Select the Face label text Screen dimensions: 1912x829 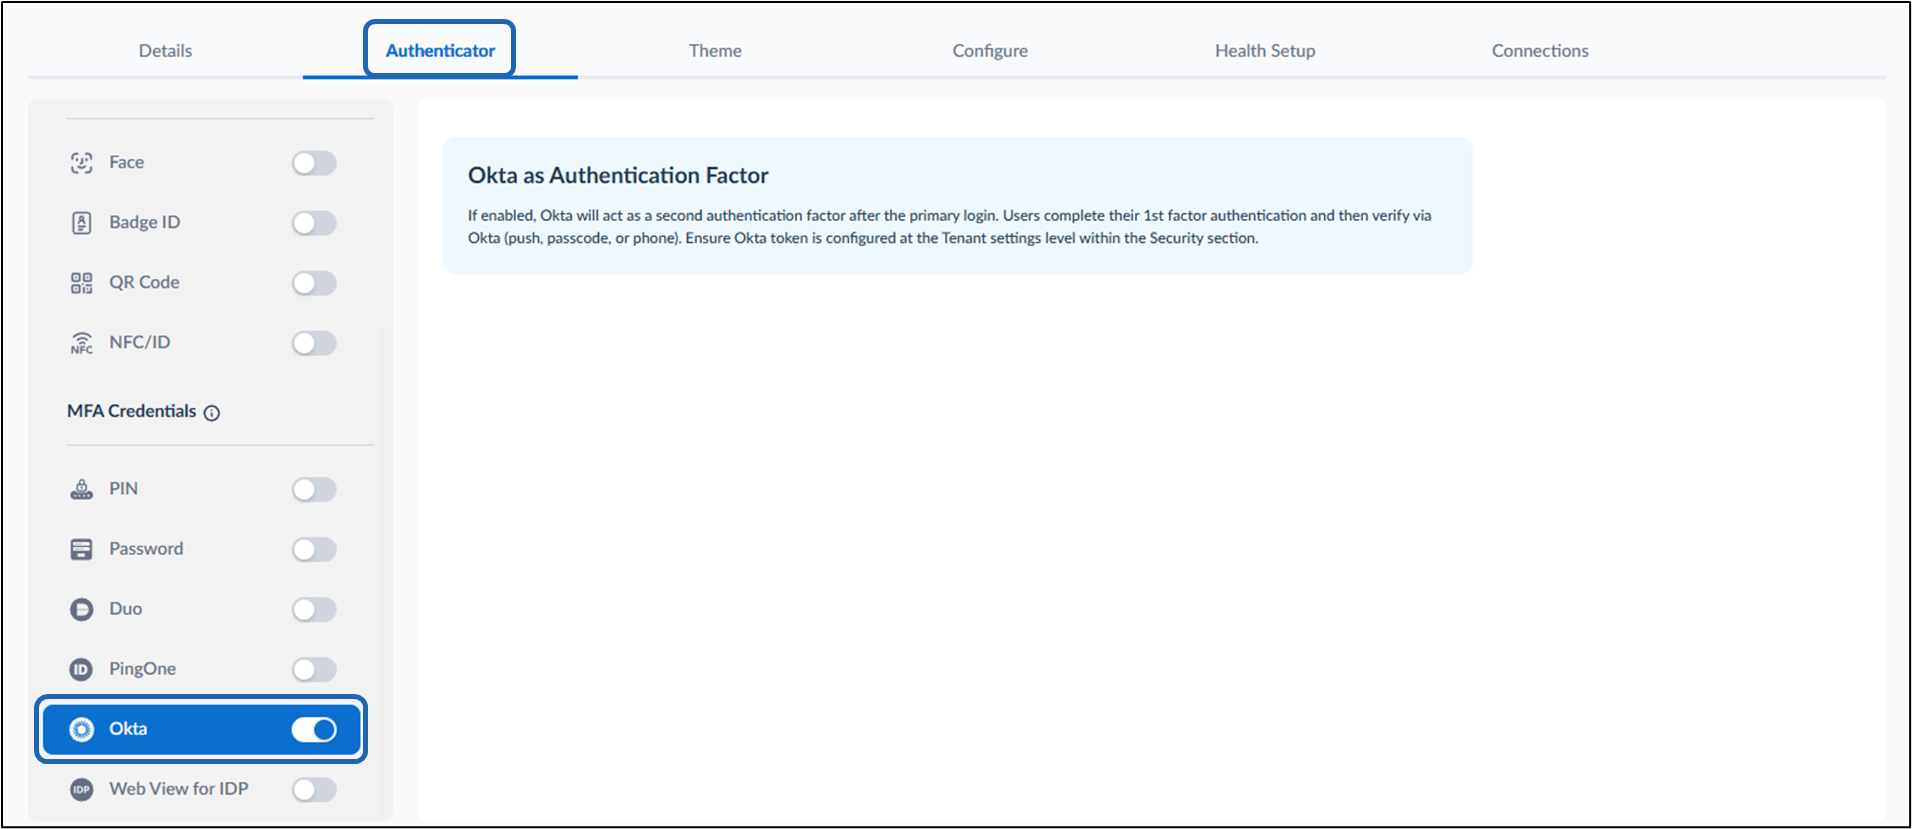click(x=126, y=162)
